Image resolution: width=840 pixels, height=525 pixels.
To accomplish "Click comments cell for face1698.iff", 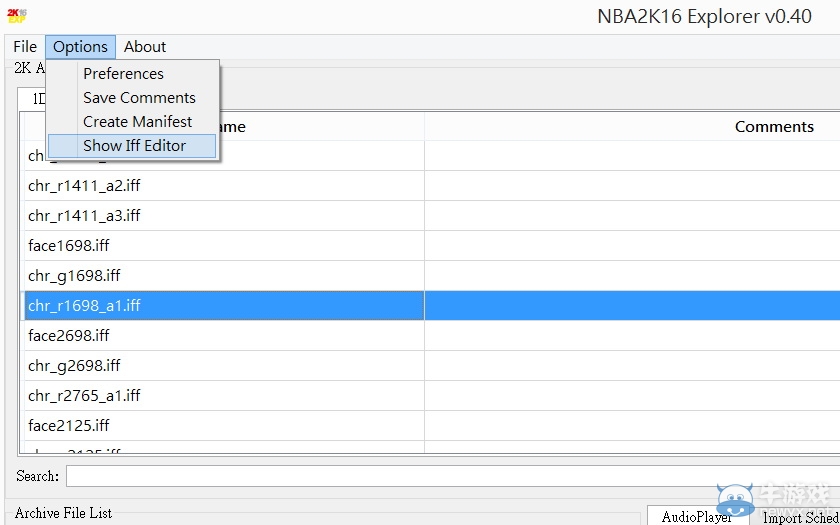I will pyautogui.click(x=632, y=246).
